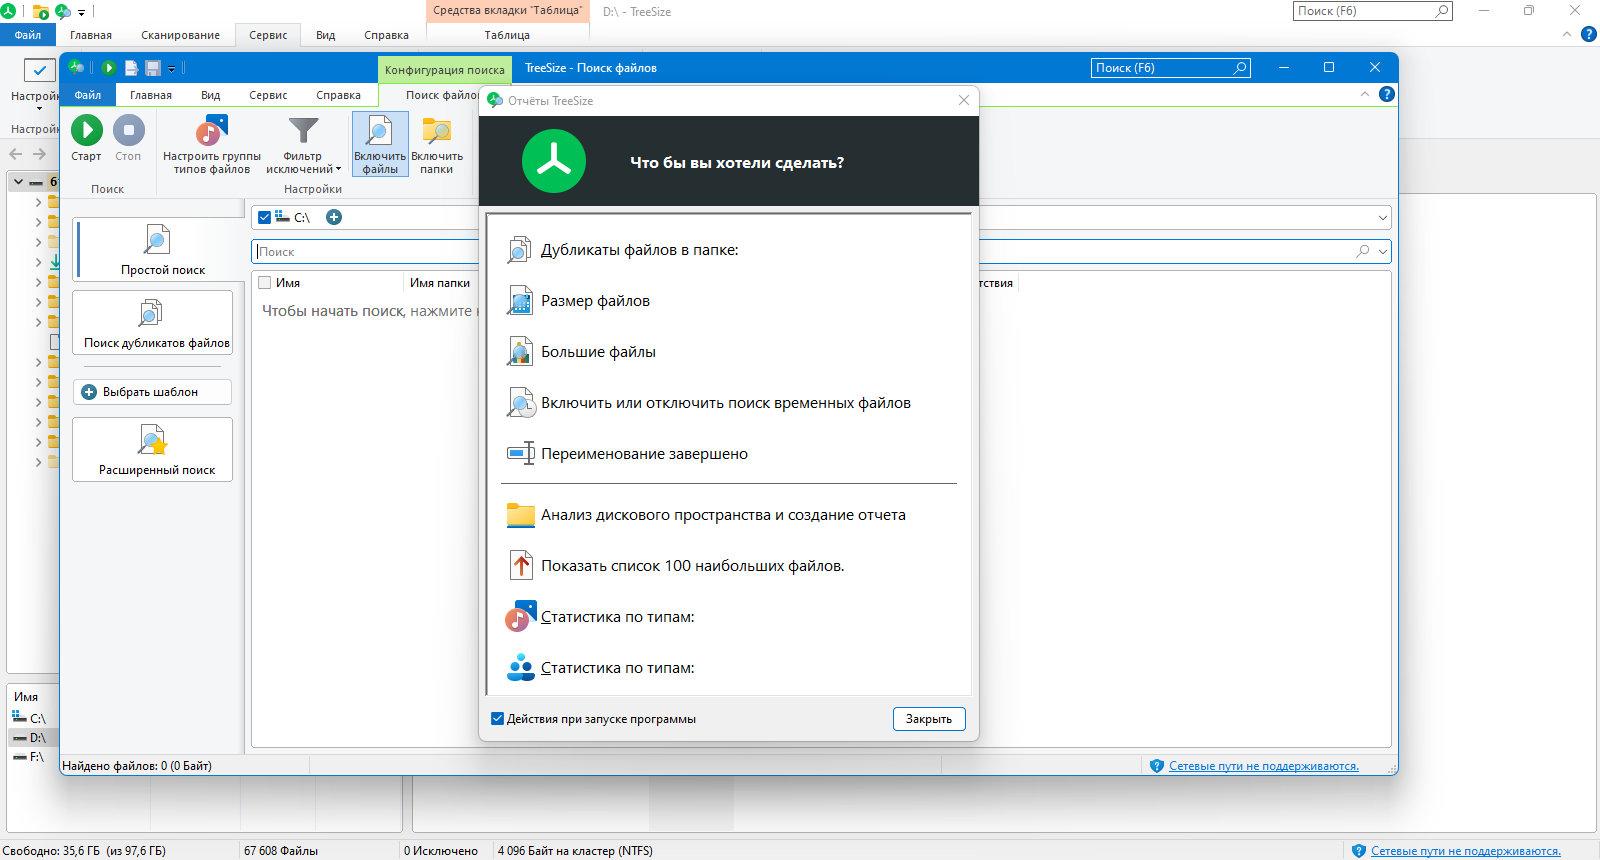The width and height of the screenshot is (1600, 860).
Task: Click the Стоп icon in the ribbon
Action: click(x=128, y=130)
